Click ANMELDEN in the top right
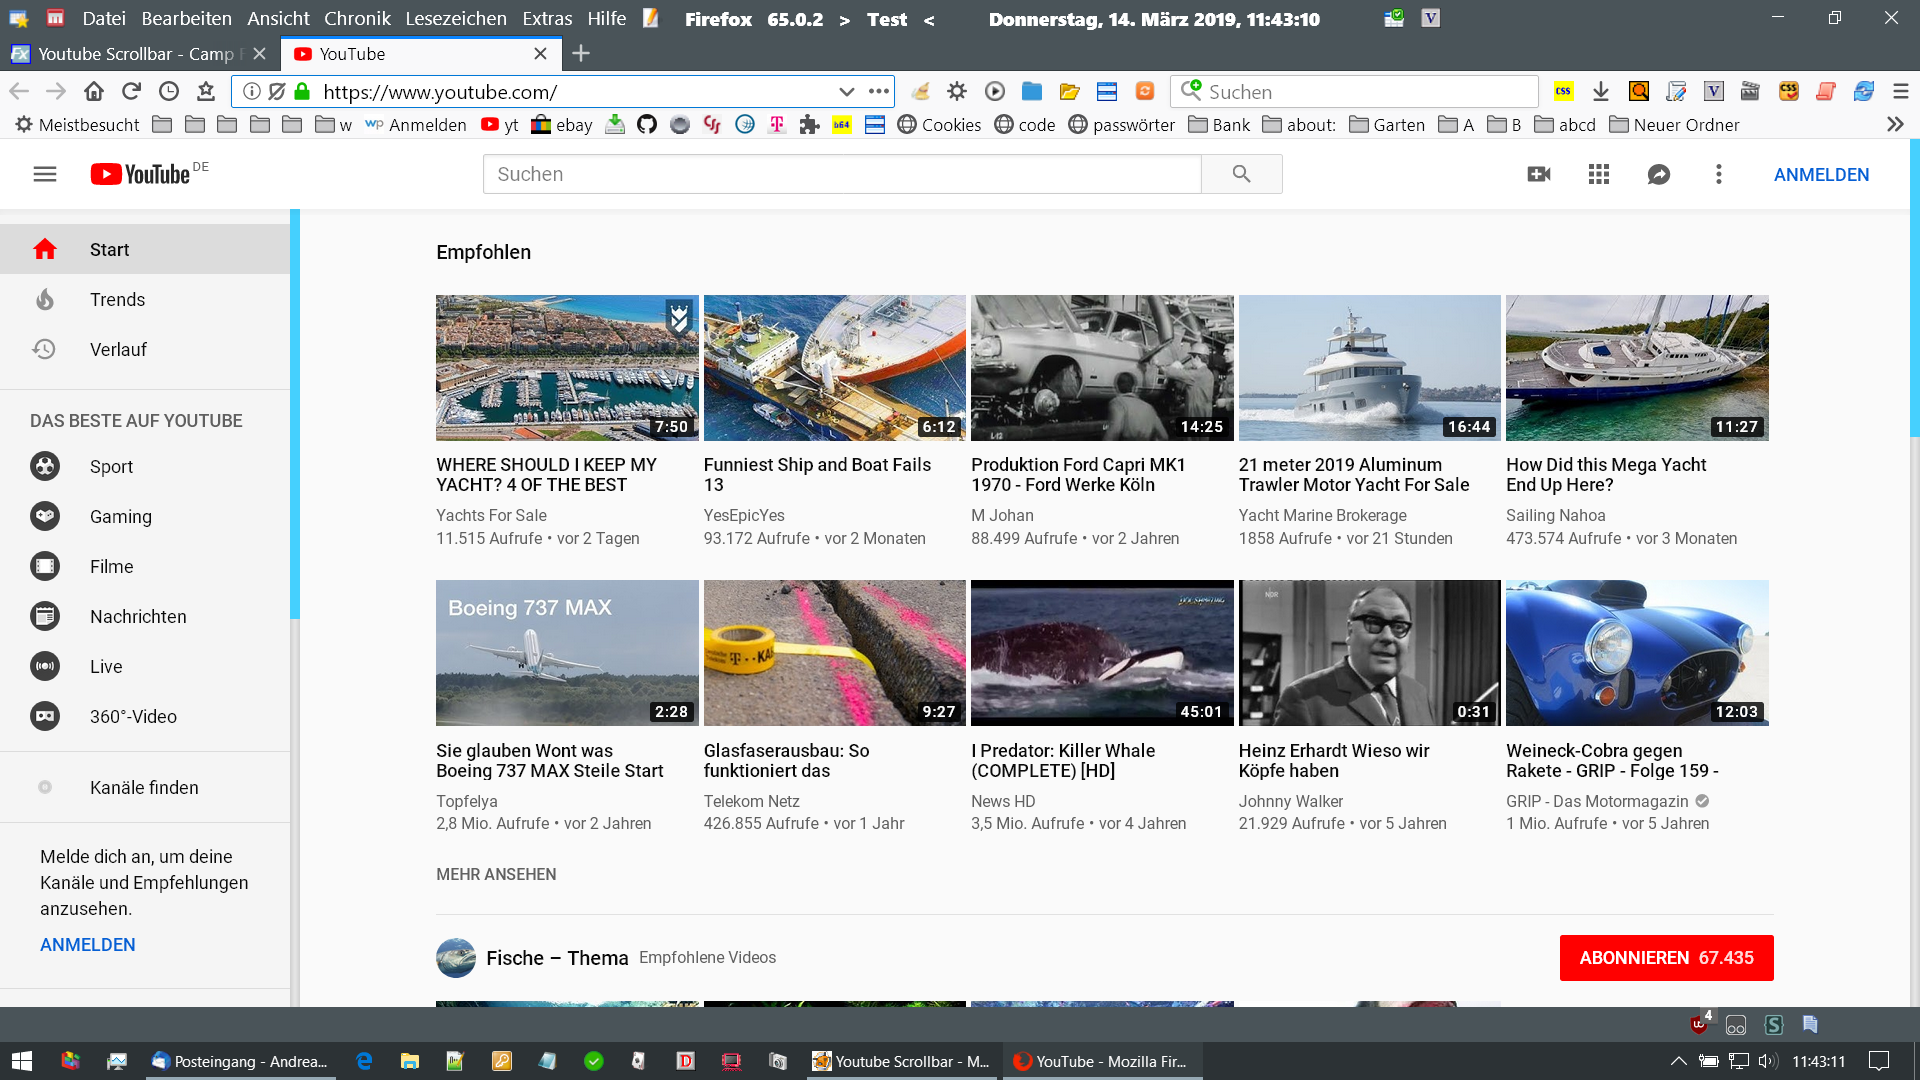The width and height of the screenshot is (1920, 1080). click(x=1821, y=174)
